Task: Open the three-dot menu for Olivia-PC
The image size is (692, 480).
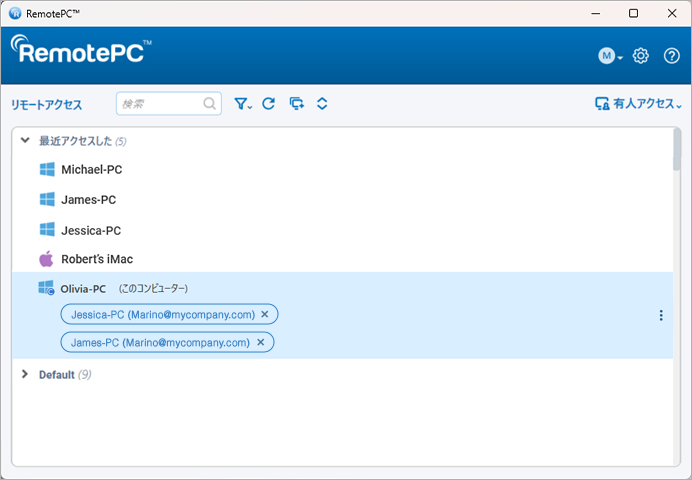Action: click(661, 315)
